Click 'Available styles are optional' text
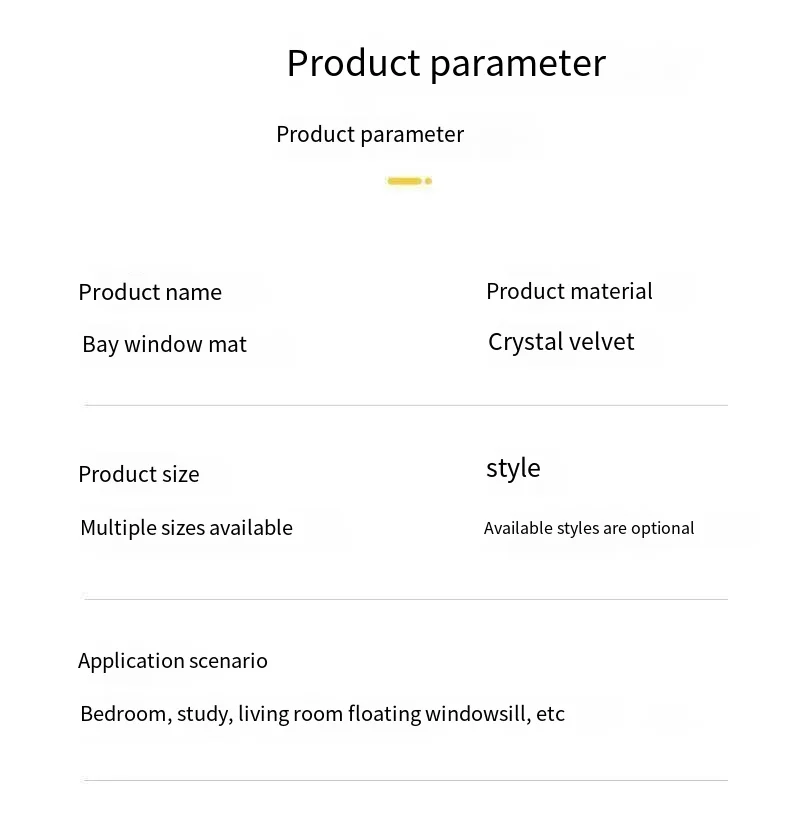 coord(589,528)
